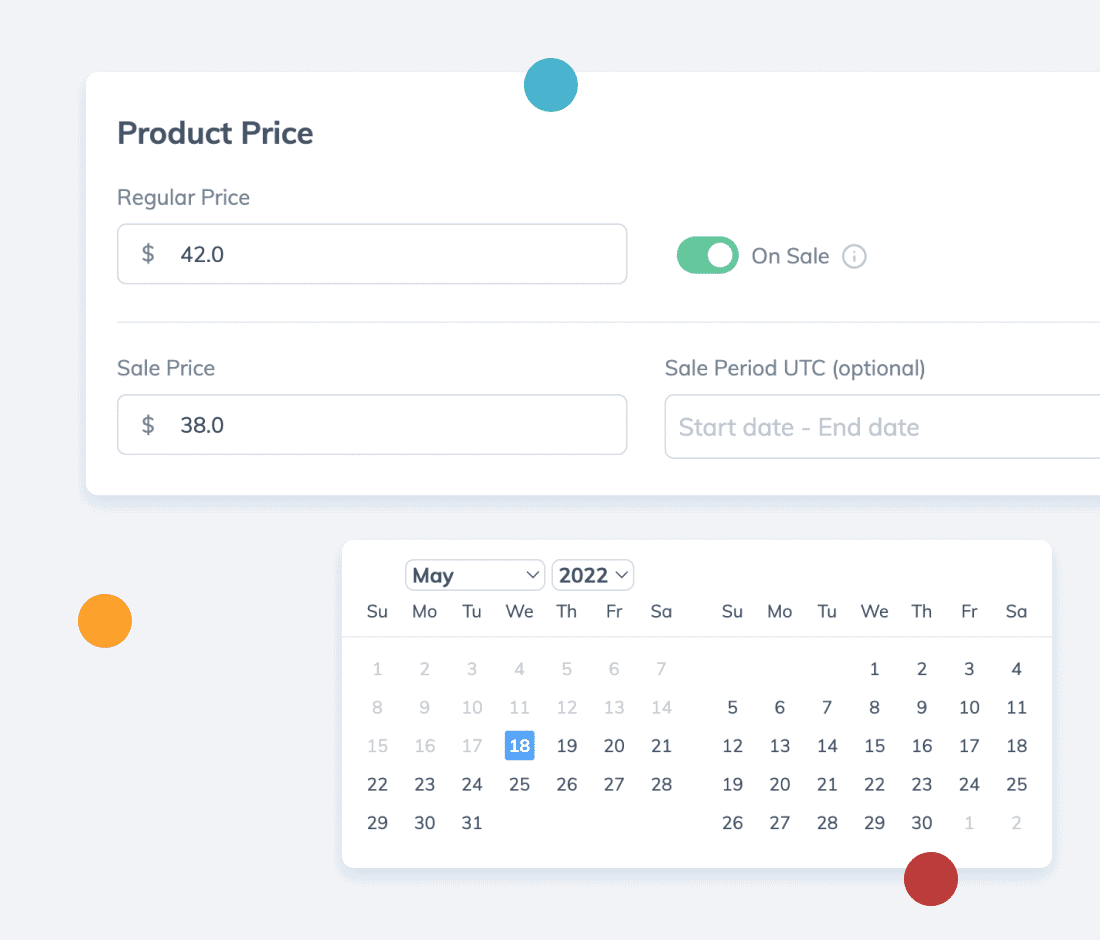
Task: Pick date 25 in May calendar
Action: (x=519, y=784)
